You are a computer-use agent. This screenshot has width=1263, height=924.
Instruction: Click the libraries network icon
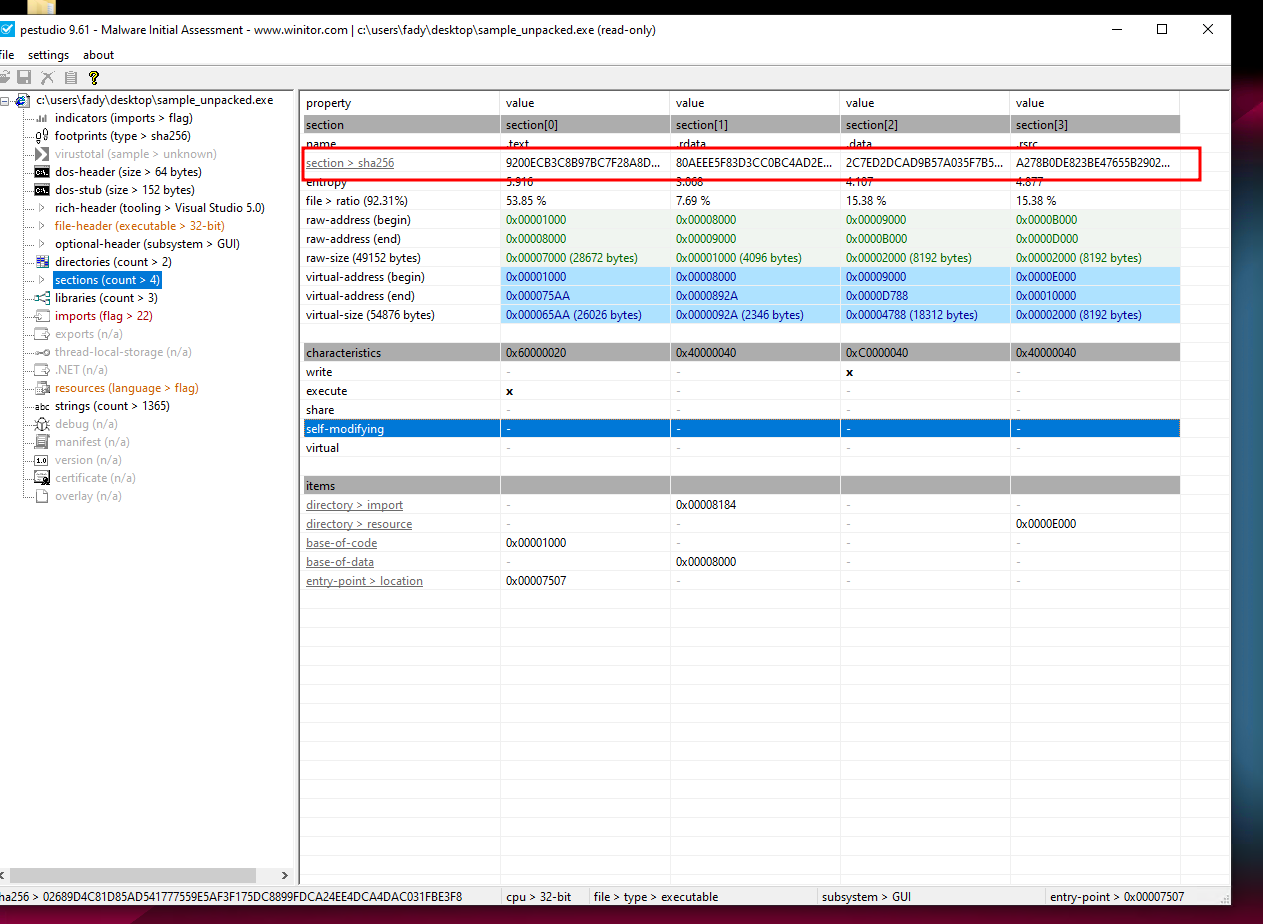point(42,298)
